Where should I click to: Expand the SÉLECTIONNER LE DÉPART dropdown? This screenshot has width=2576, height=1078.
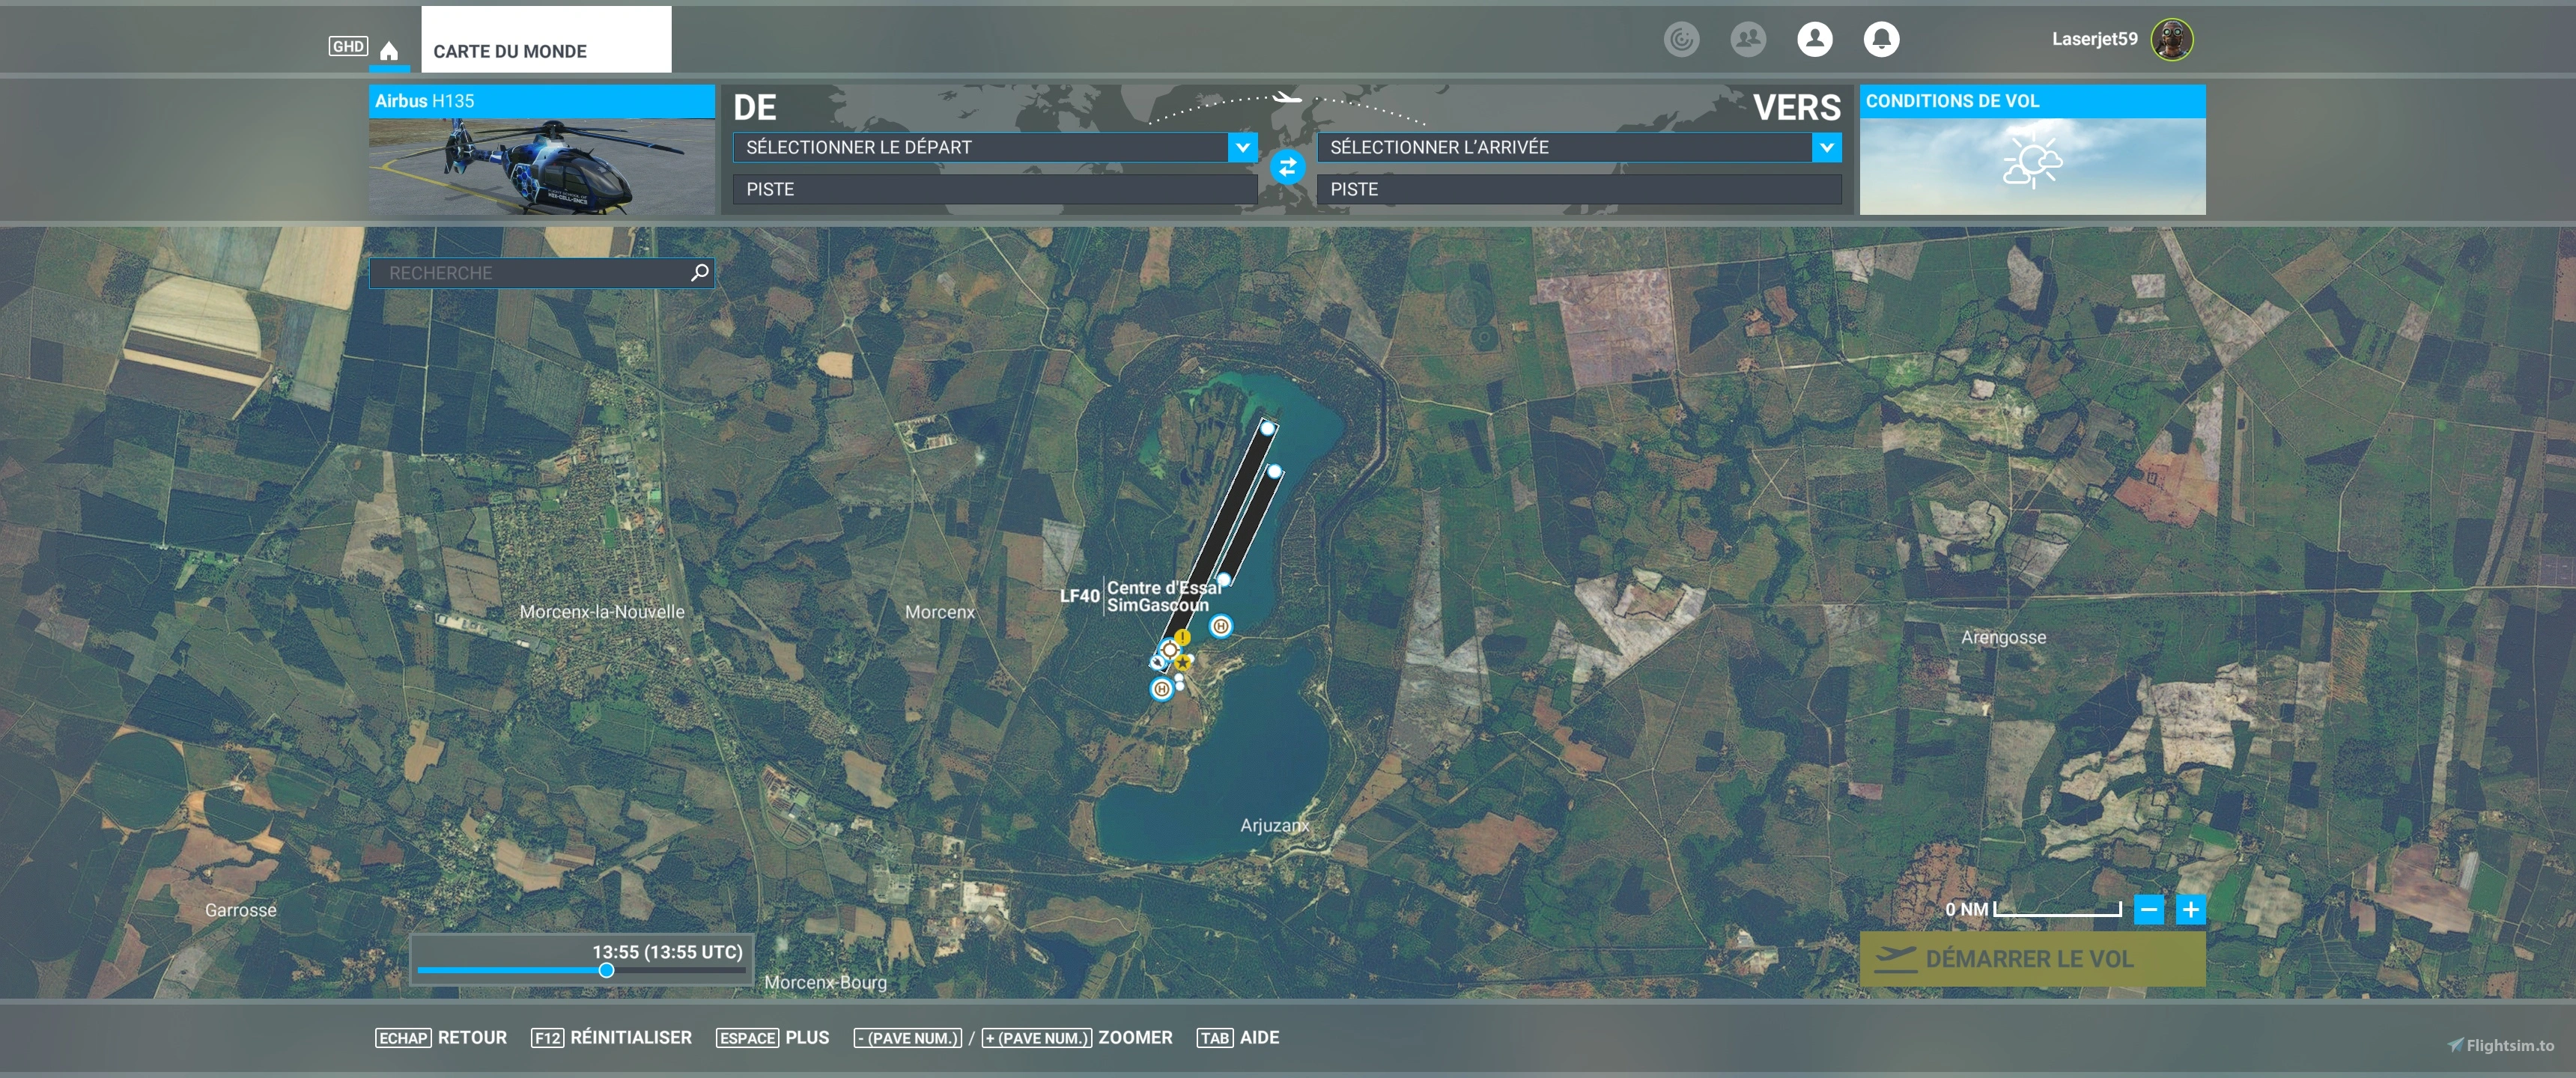coord(1242,147)
